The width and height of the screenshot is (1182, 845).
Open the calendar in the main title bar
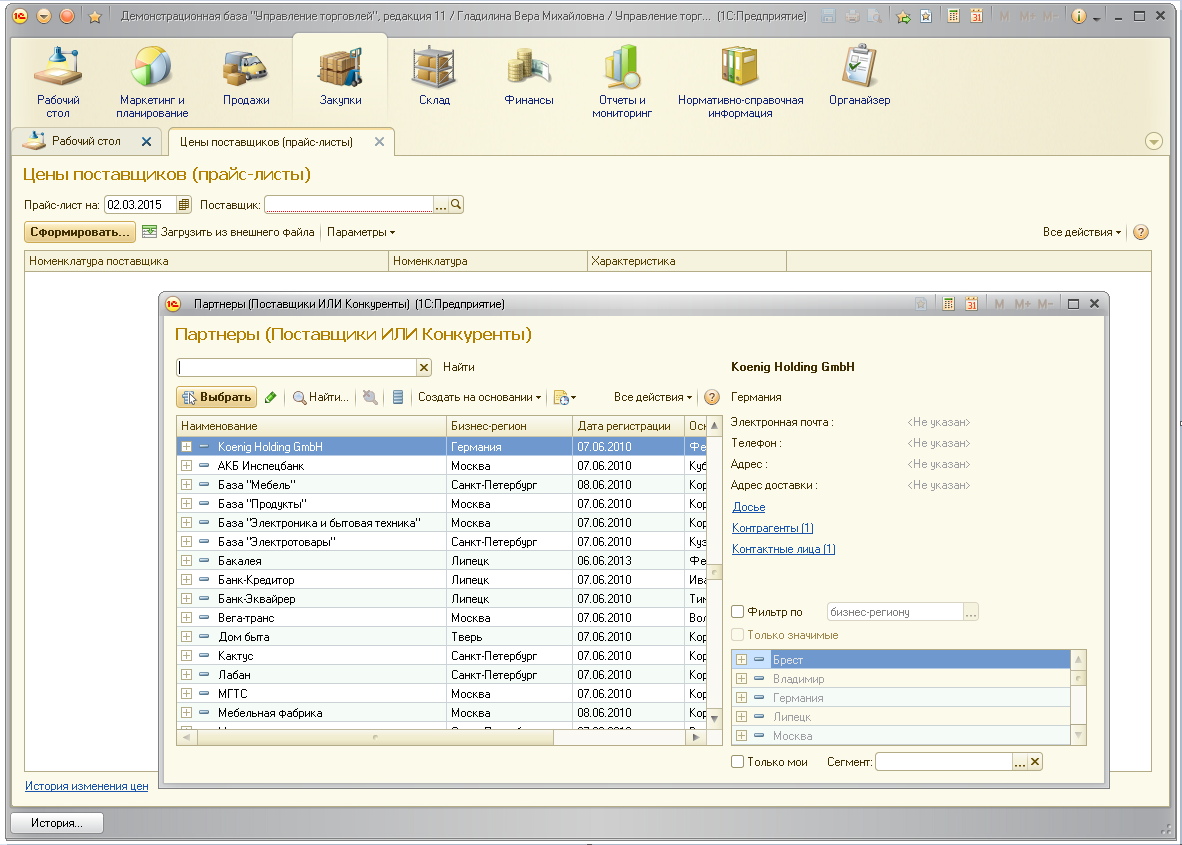pyautogui.click(x=976, y=16)
